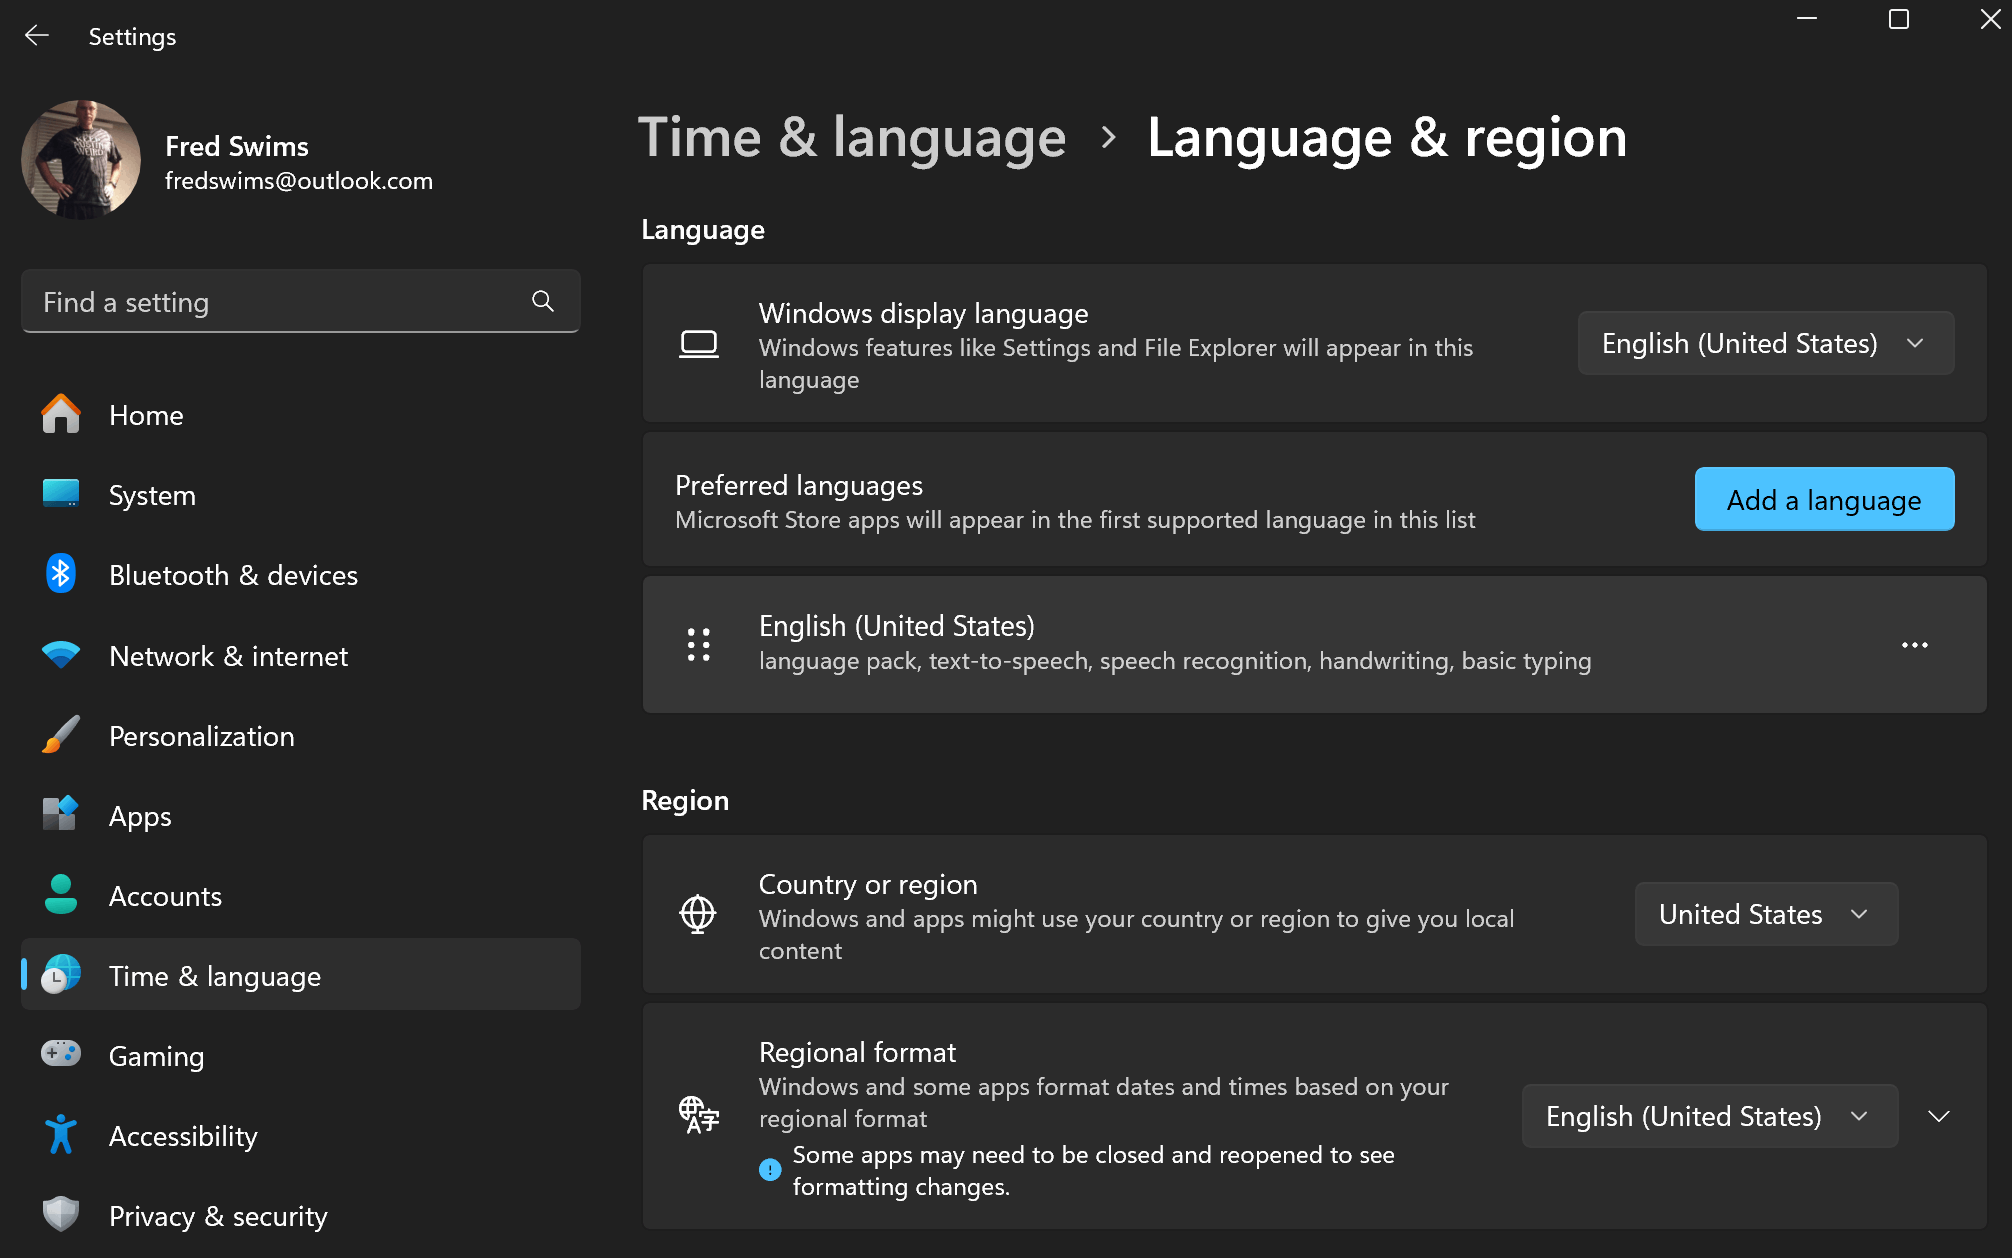
Task: Click the back arrow icon
Action: [37, 36]
